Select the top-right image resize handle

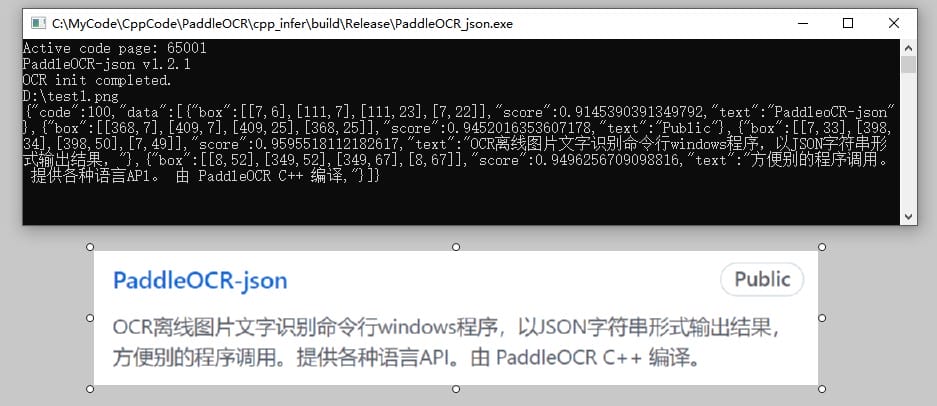[x=822, y=247]
